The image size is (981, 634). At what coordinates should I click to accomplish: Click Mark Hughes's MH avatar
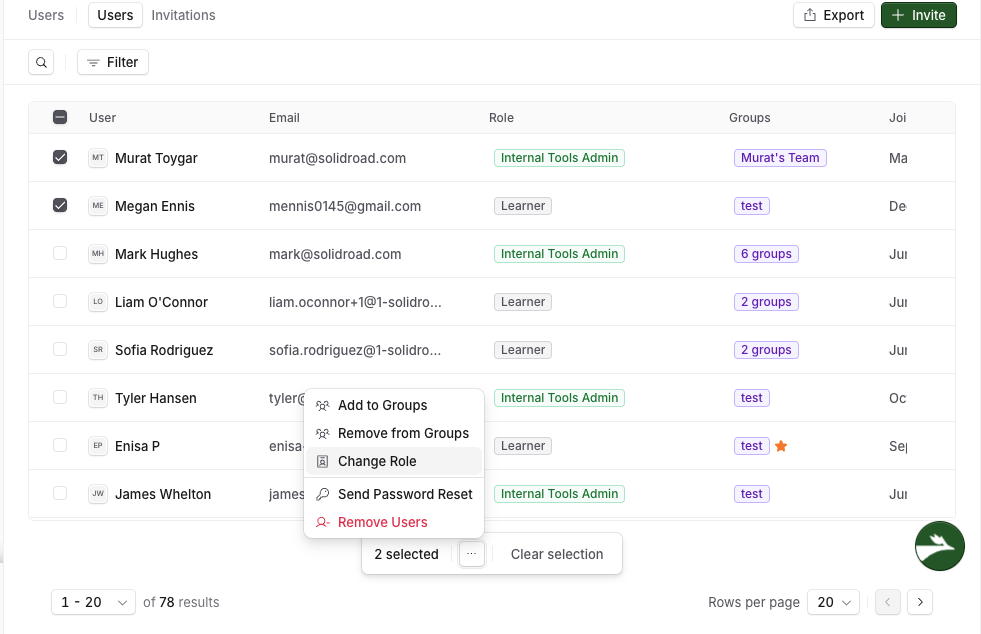pyautogui.click(x=98, y=254)
